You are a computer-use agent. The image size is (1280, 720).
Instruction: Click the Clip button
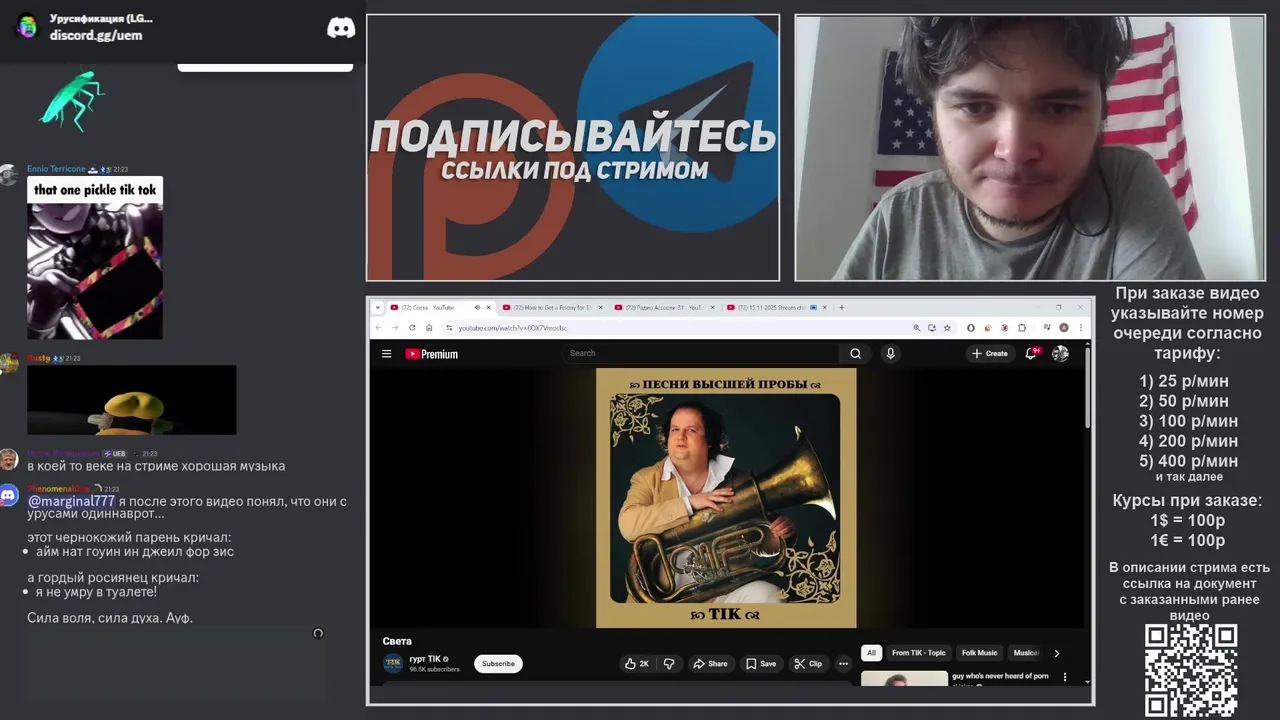click(808, 663)
